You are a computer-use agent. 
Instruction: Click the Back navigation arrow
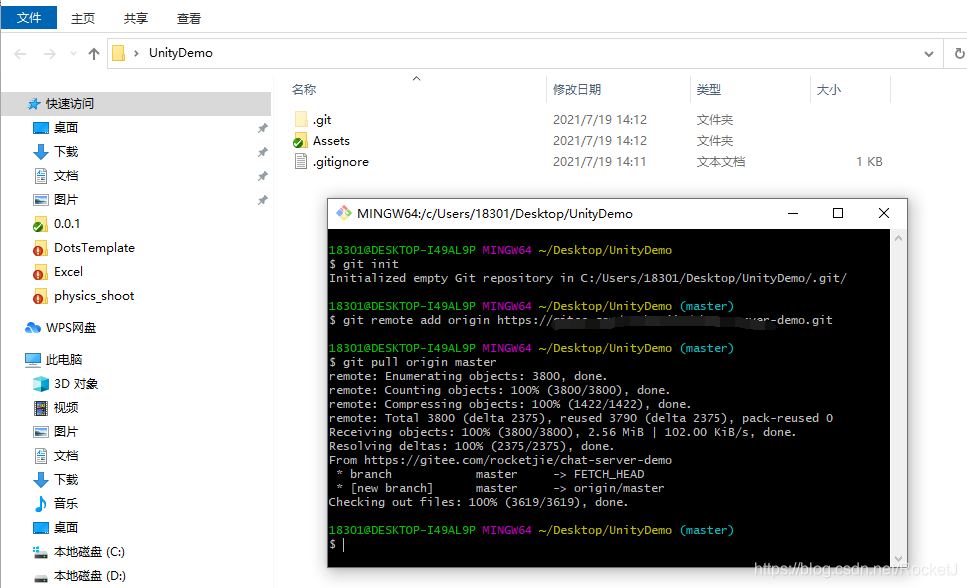point(20,54)
